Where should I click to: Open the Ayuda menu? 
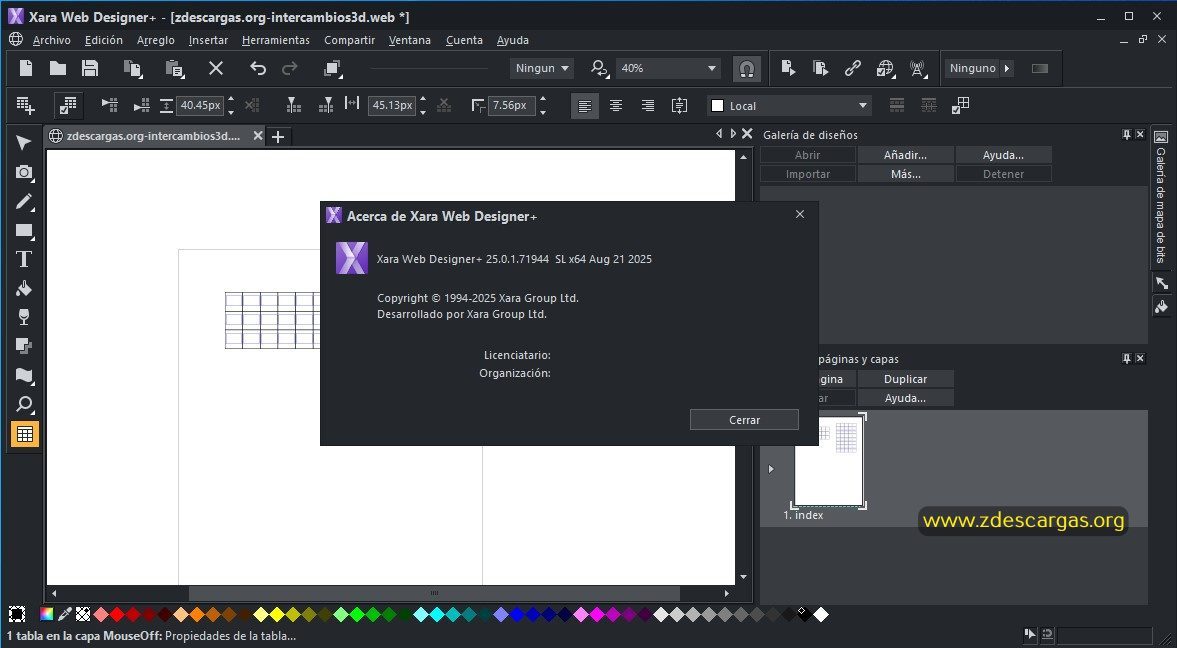(513, 41)
